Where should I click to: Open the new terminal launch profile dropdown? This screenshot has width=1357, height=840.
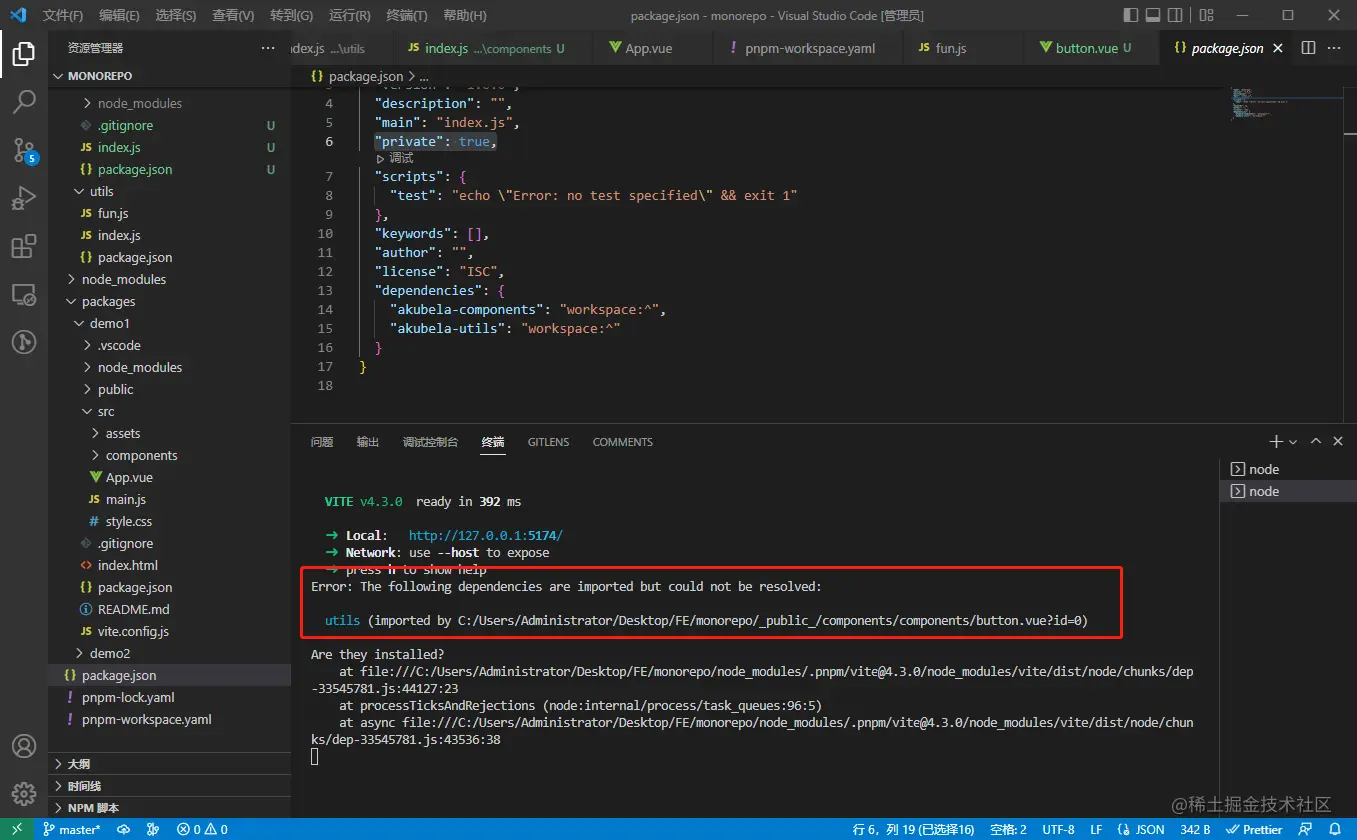[1293, 442]
